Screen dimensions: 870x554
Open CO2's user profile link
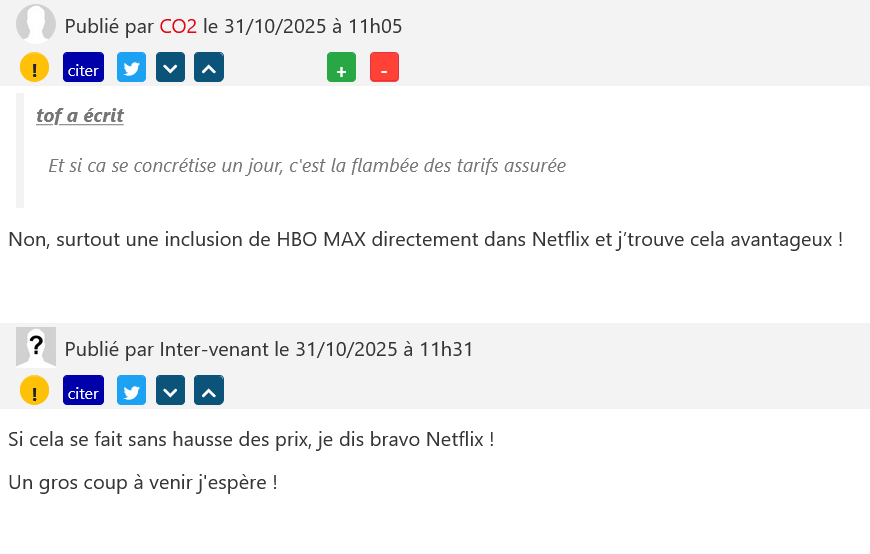tap(178, 26)
